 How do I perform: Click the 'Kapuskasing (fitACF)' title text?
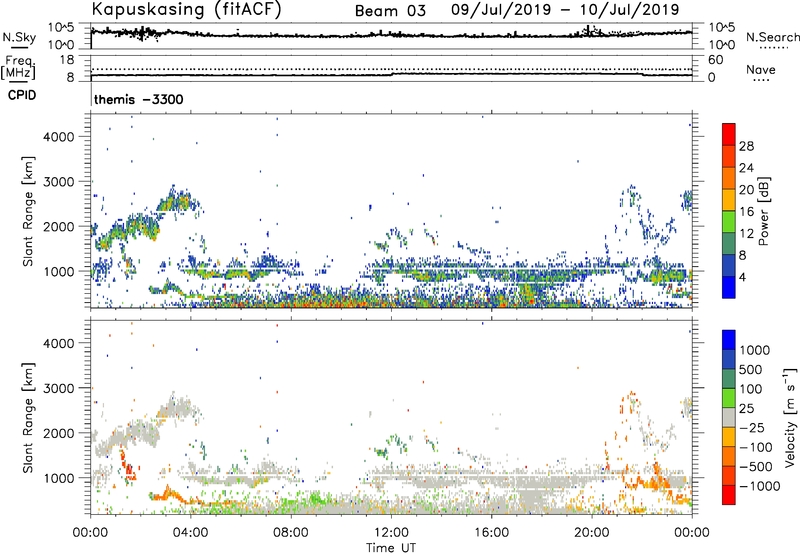tap(186, 10)
